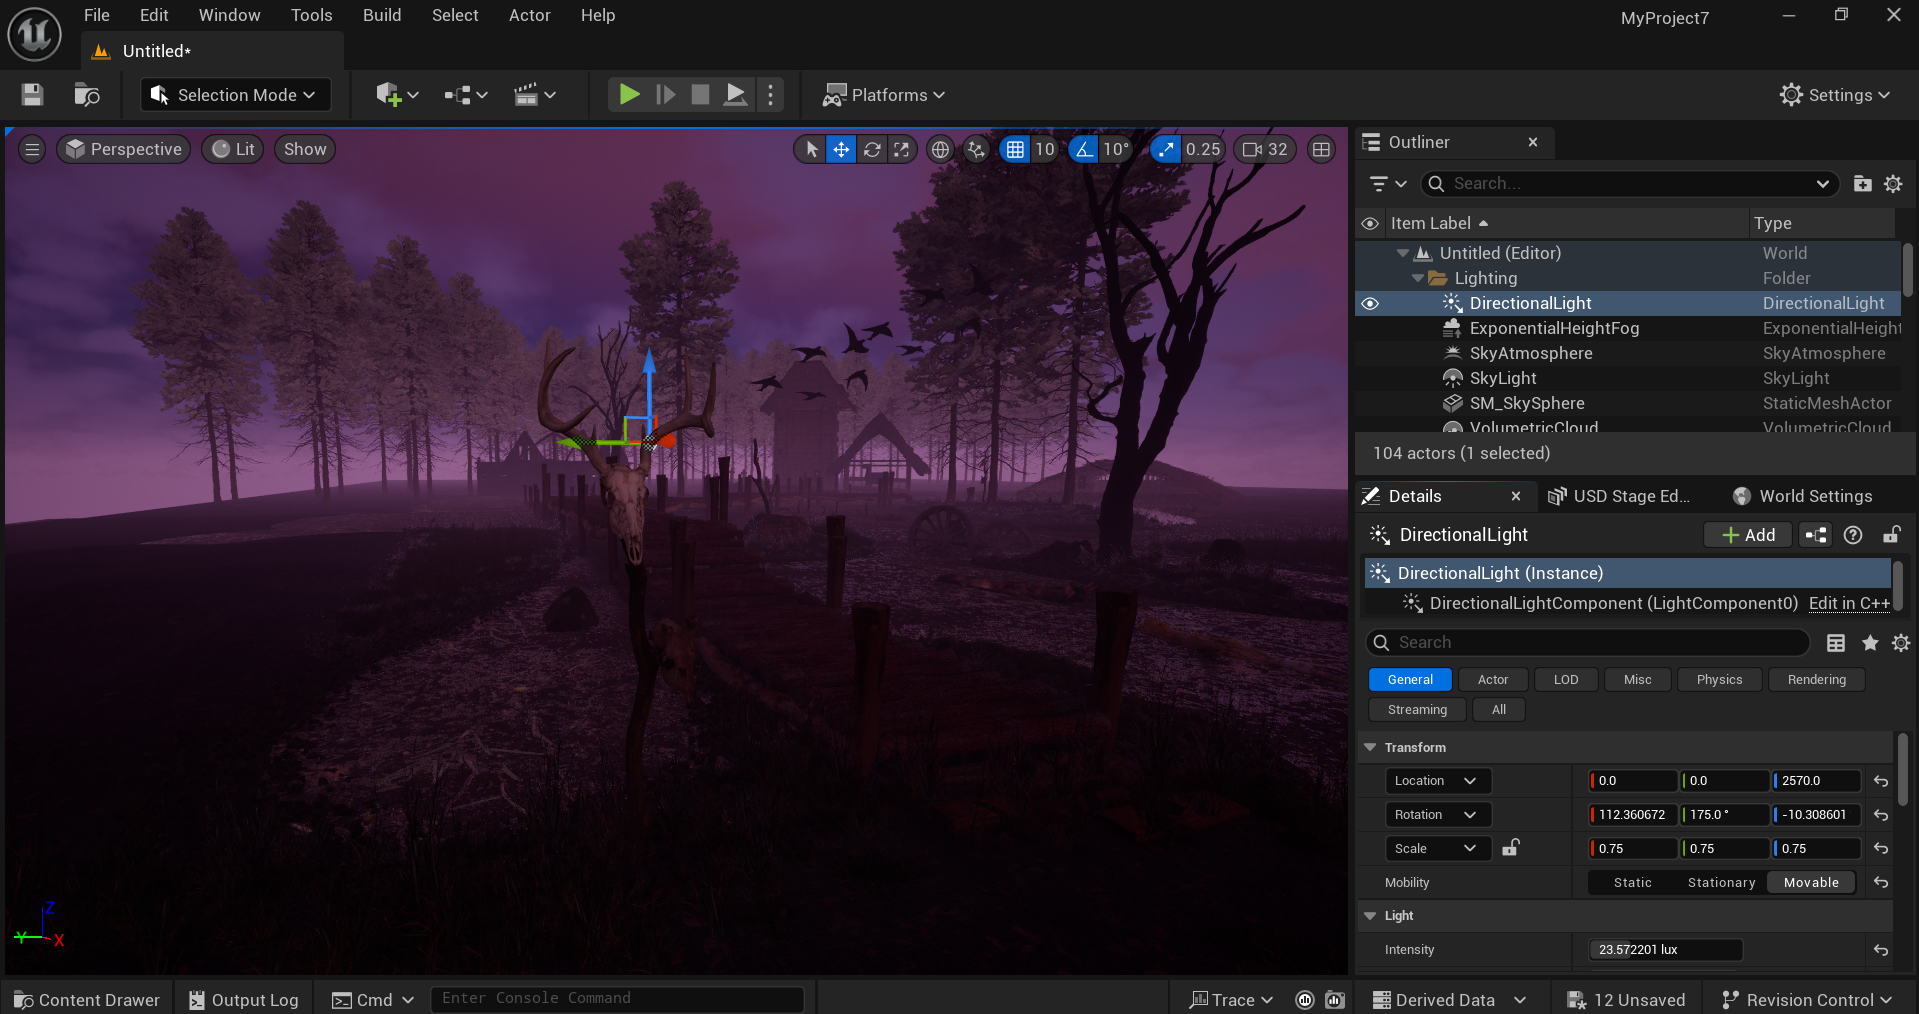Image resolution: width=1919 pixels, height=1014 pixels.
Task: Open the Show flags menu in the viewport
Action: tap(305, 149)
